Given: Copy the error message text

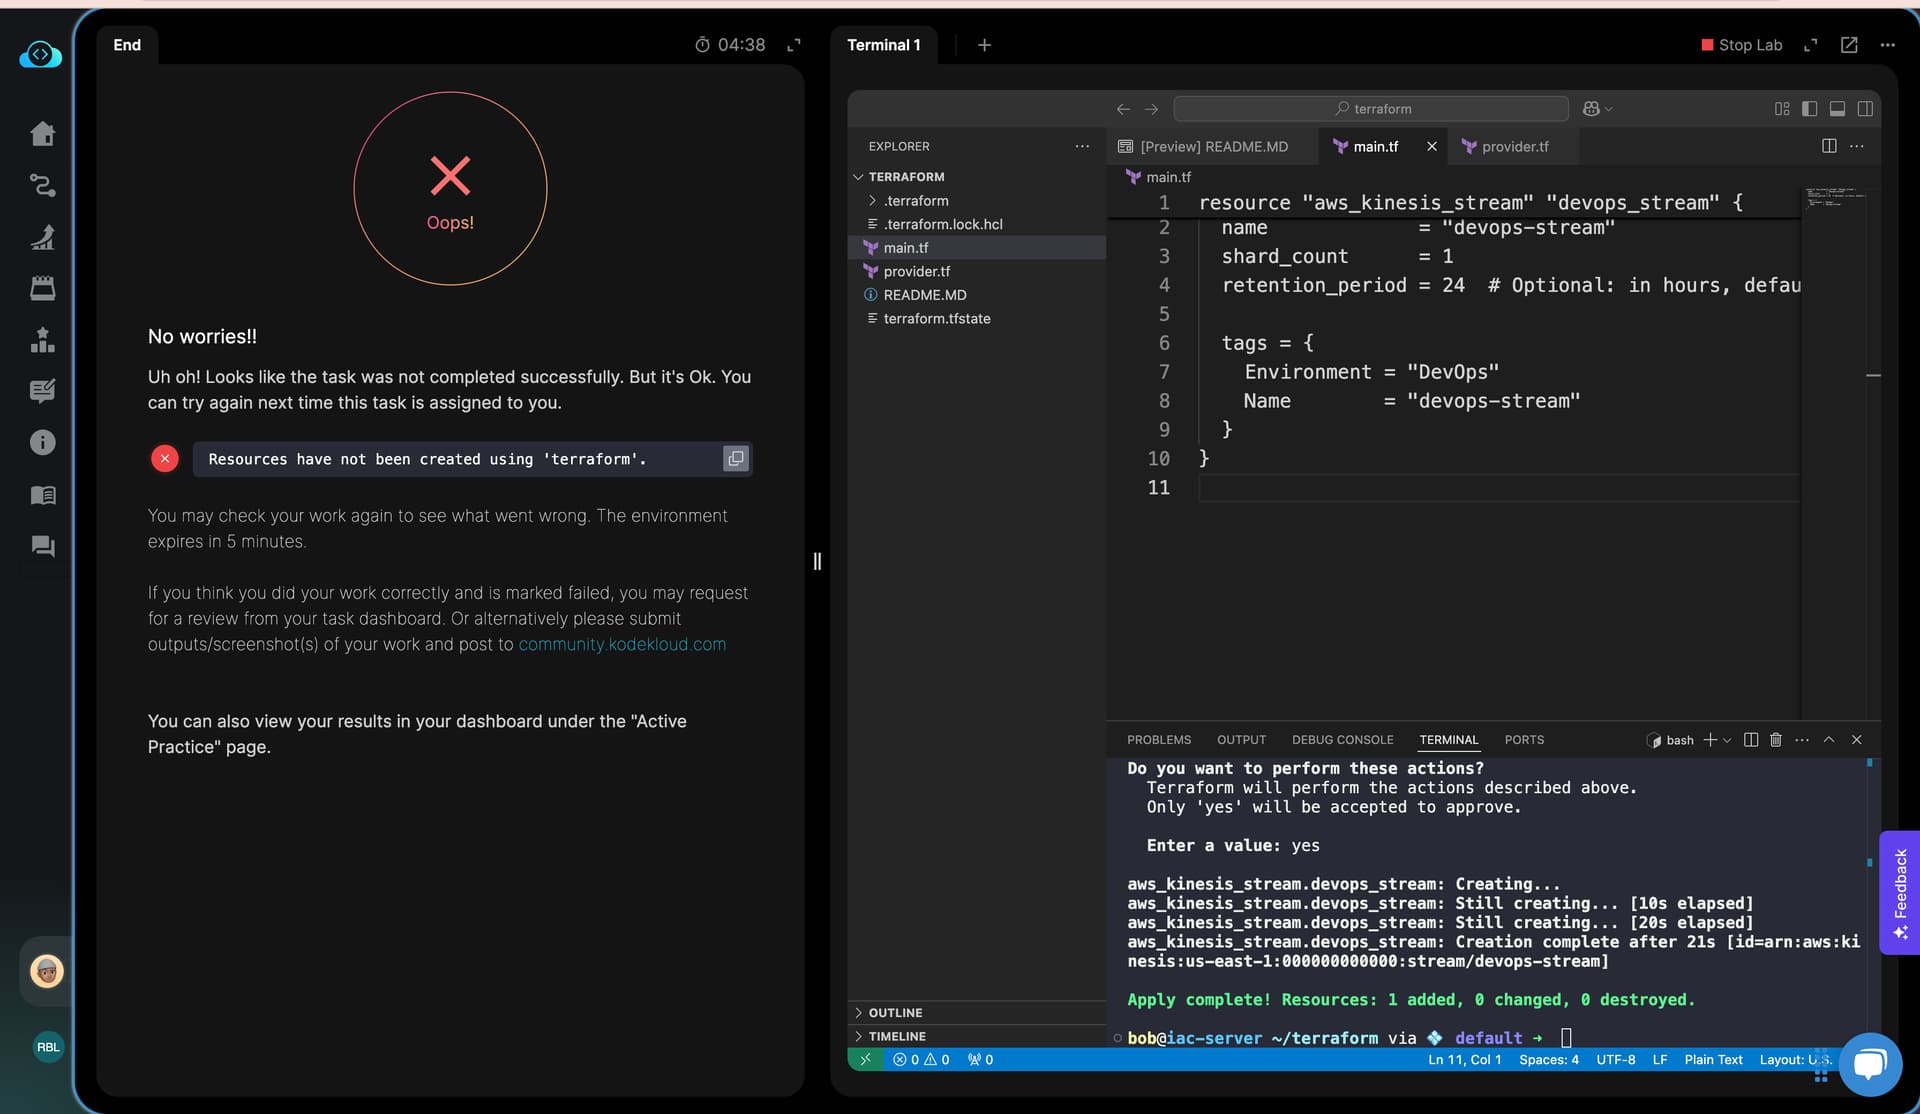Looking at the screenshot, I should coord(736,459).
